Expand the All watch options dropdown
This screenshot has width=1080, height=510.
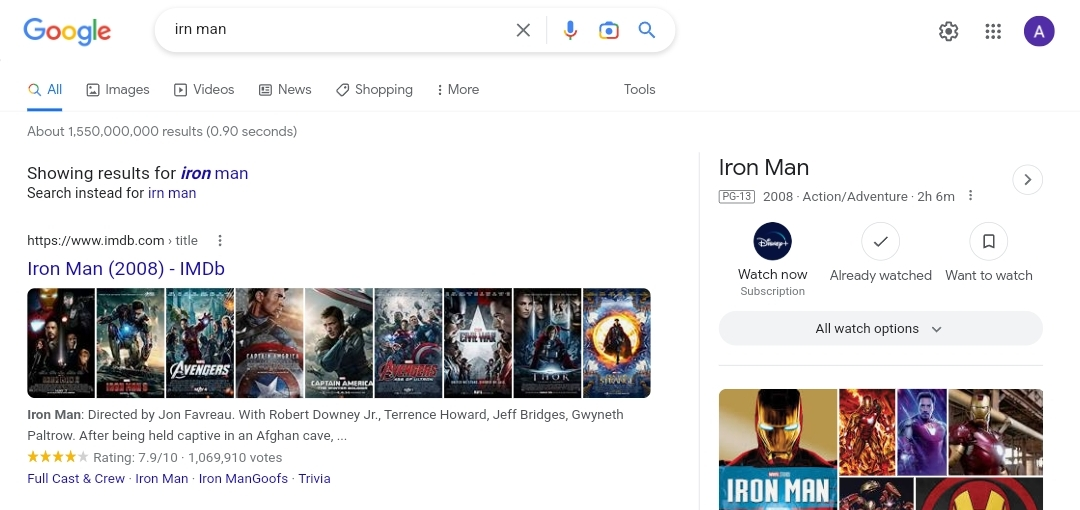[x=880, y=329]
